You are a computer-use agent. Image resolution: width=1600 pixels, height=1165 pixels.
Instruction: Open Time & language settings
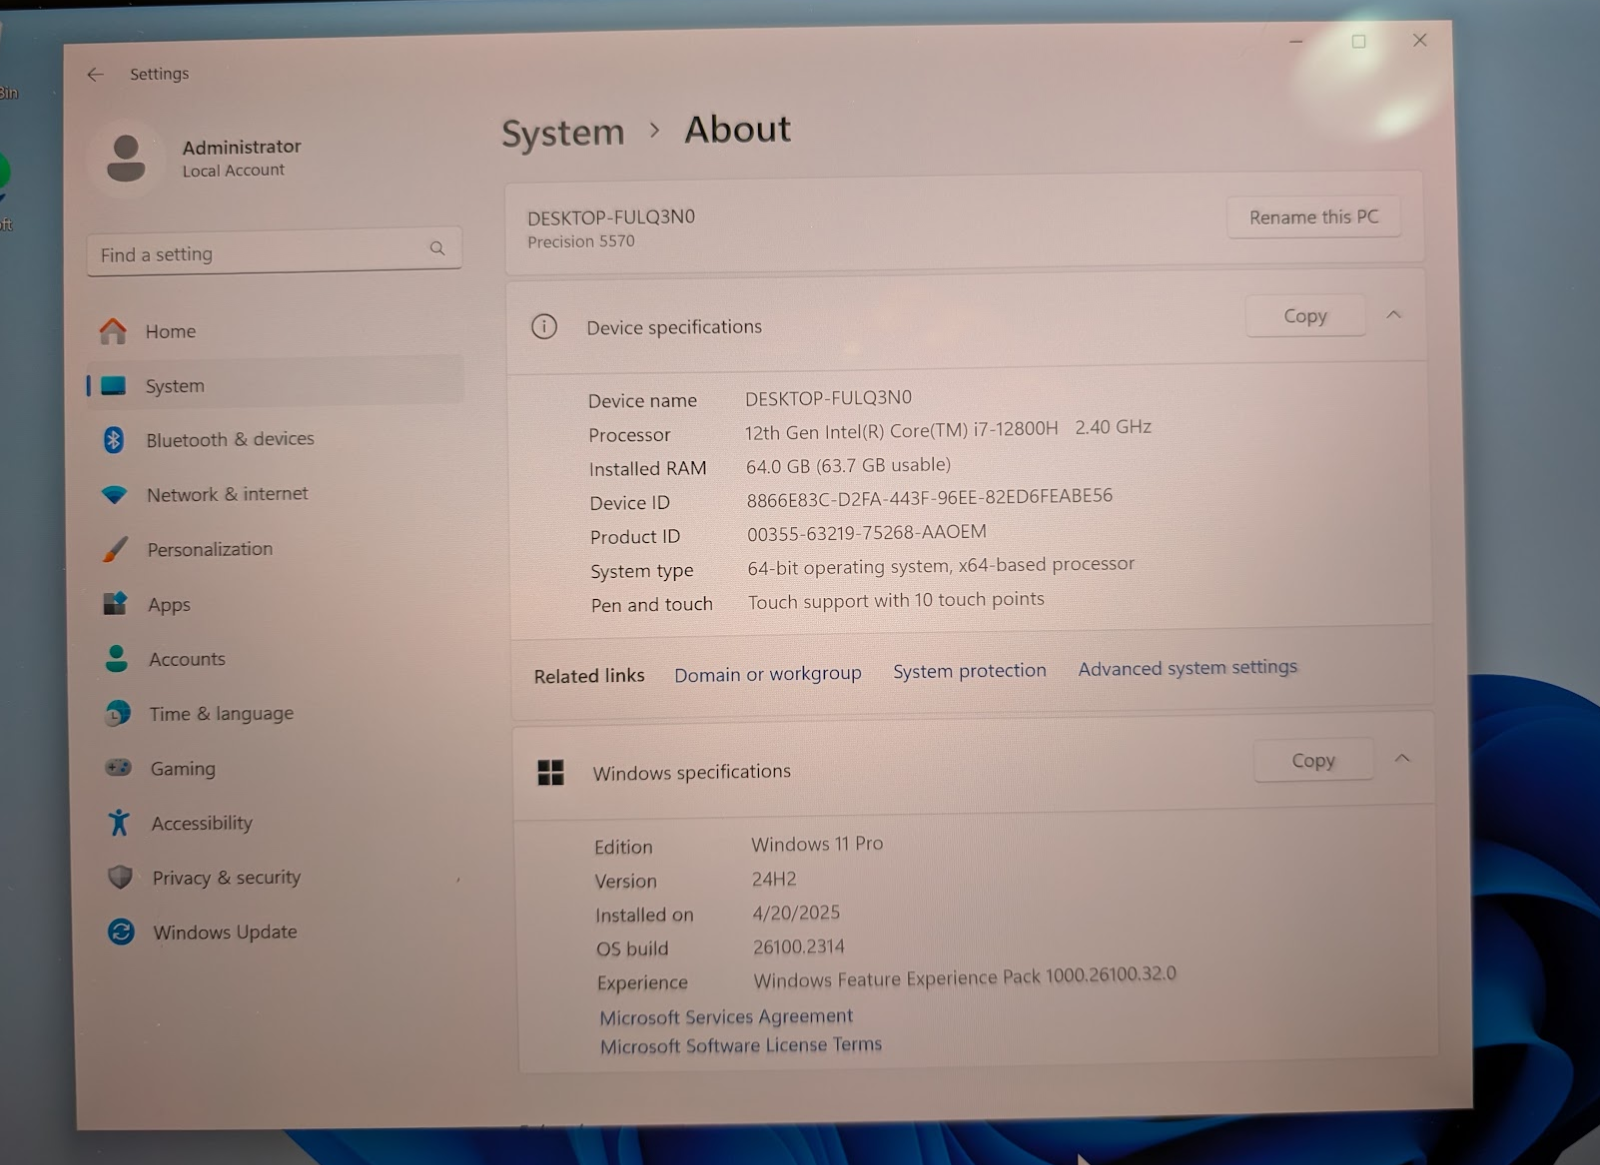click(278, 713)
